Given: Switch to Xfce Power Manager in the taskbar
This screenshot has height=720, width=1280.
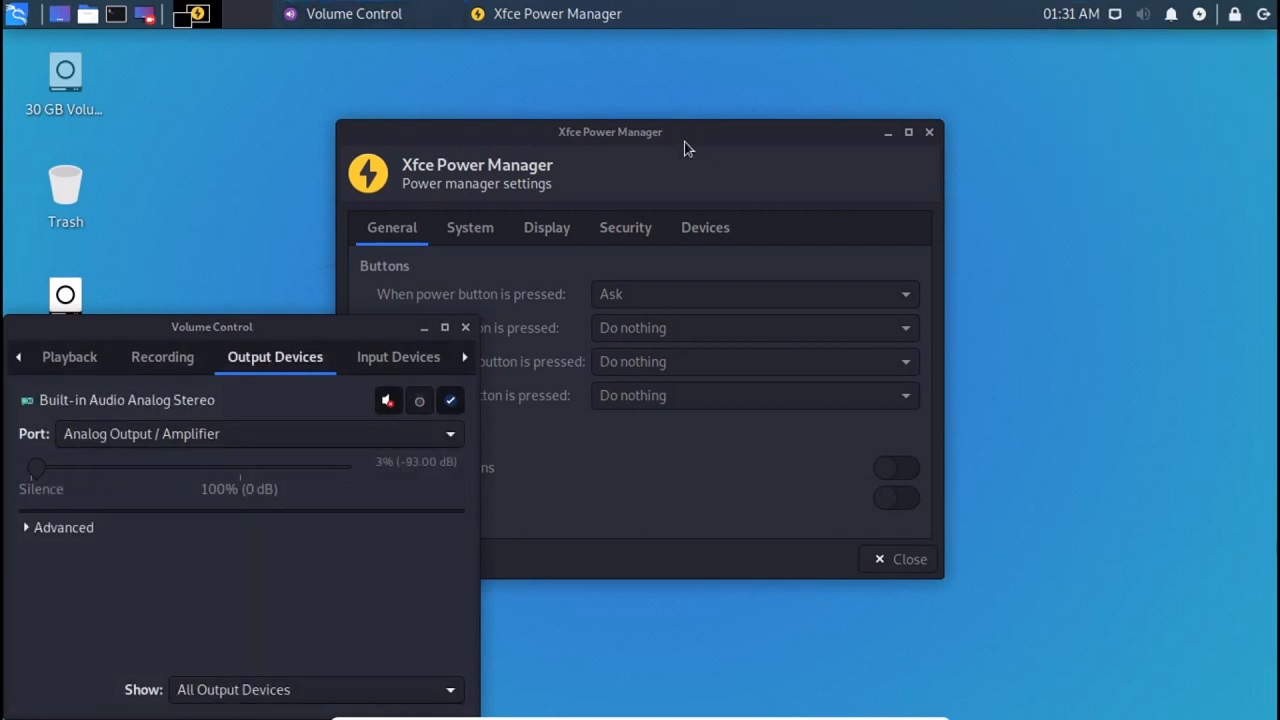Looking at the screenshot, I should pyautogui.click(x=546, y=14).
